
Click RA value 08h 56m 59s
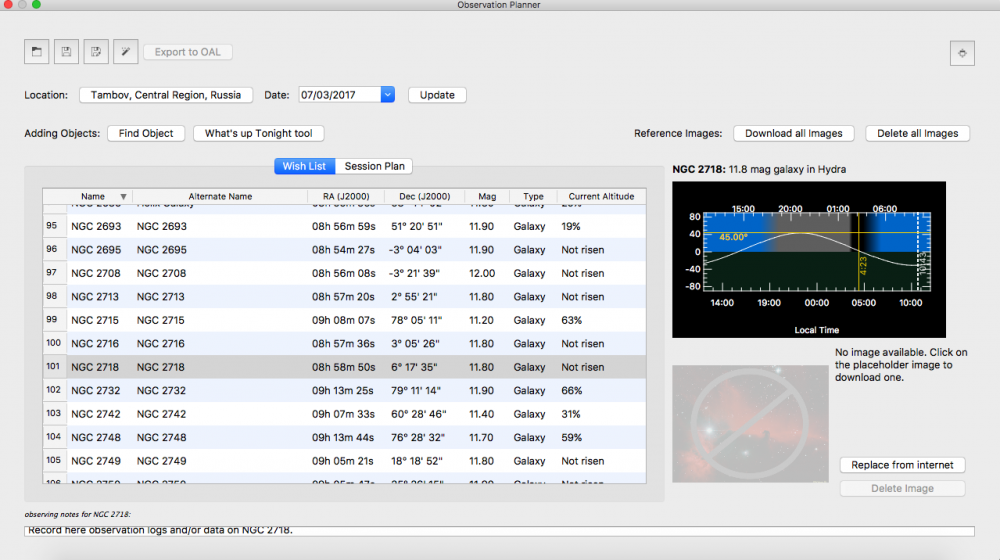344,226
